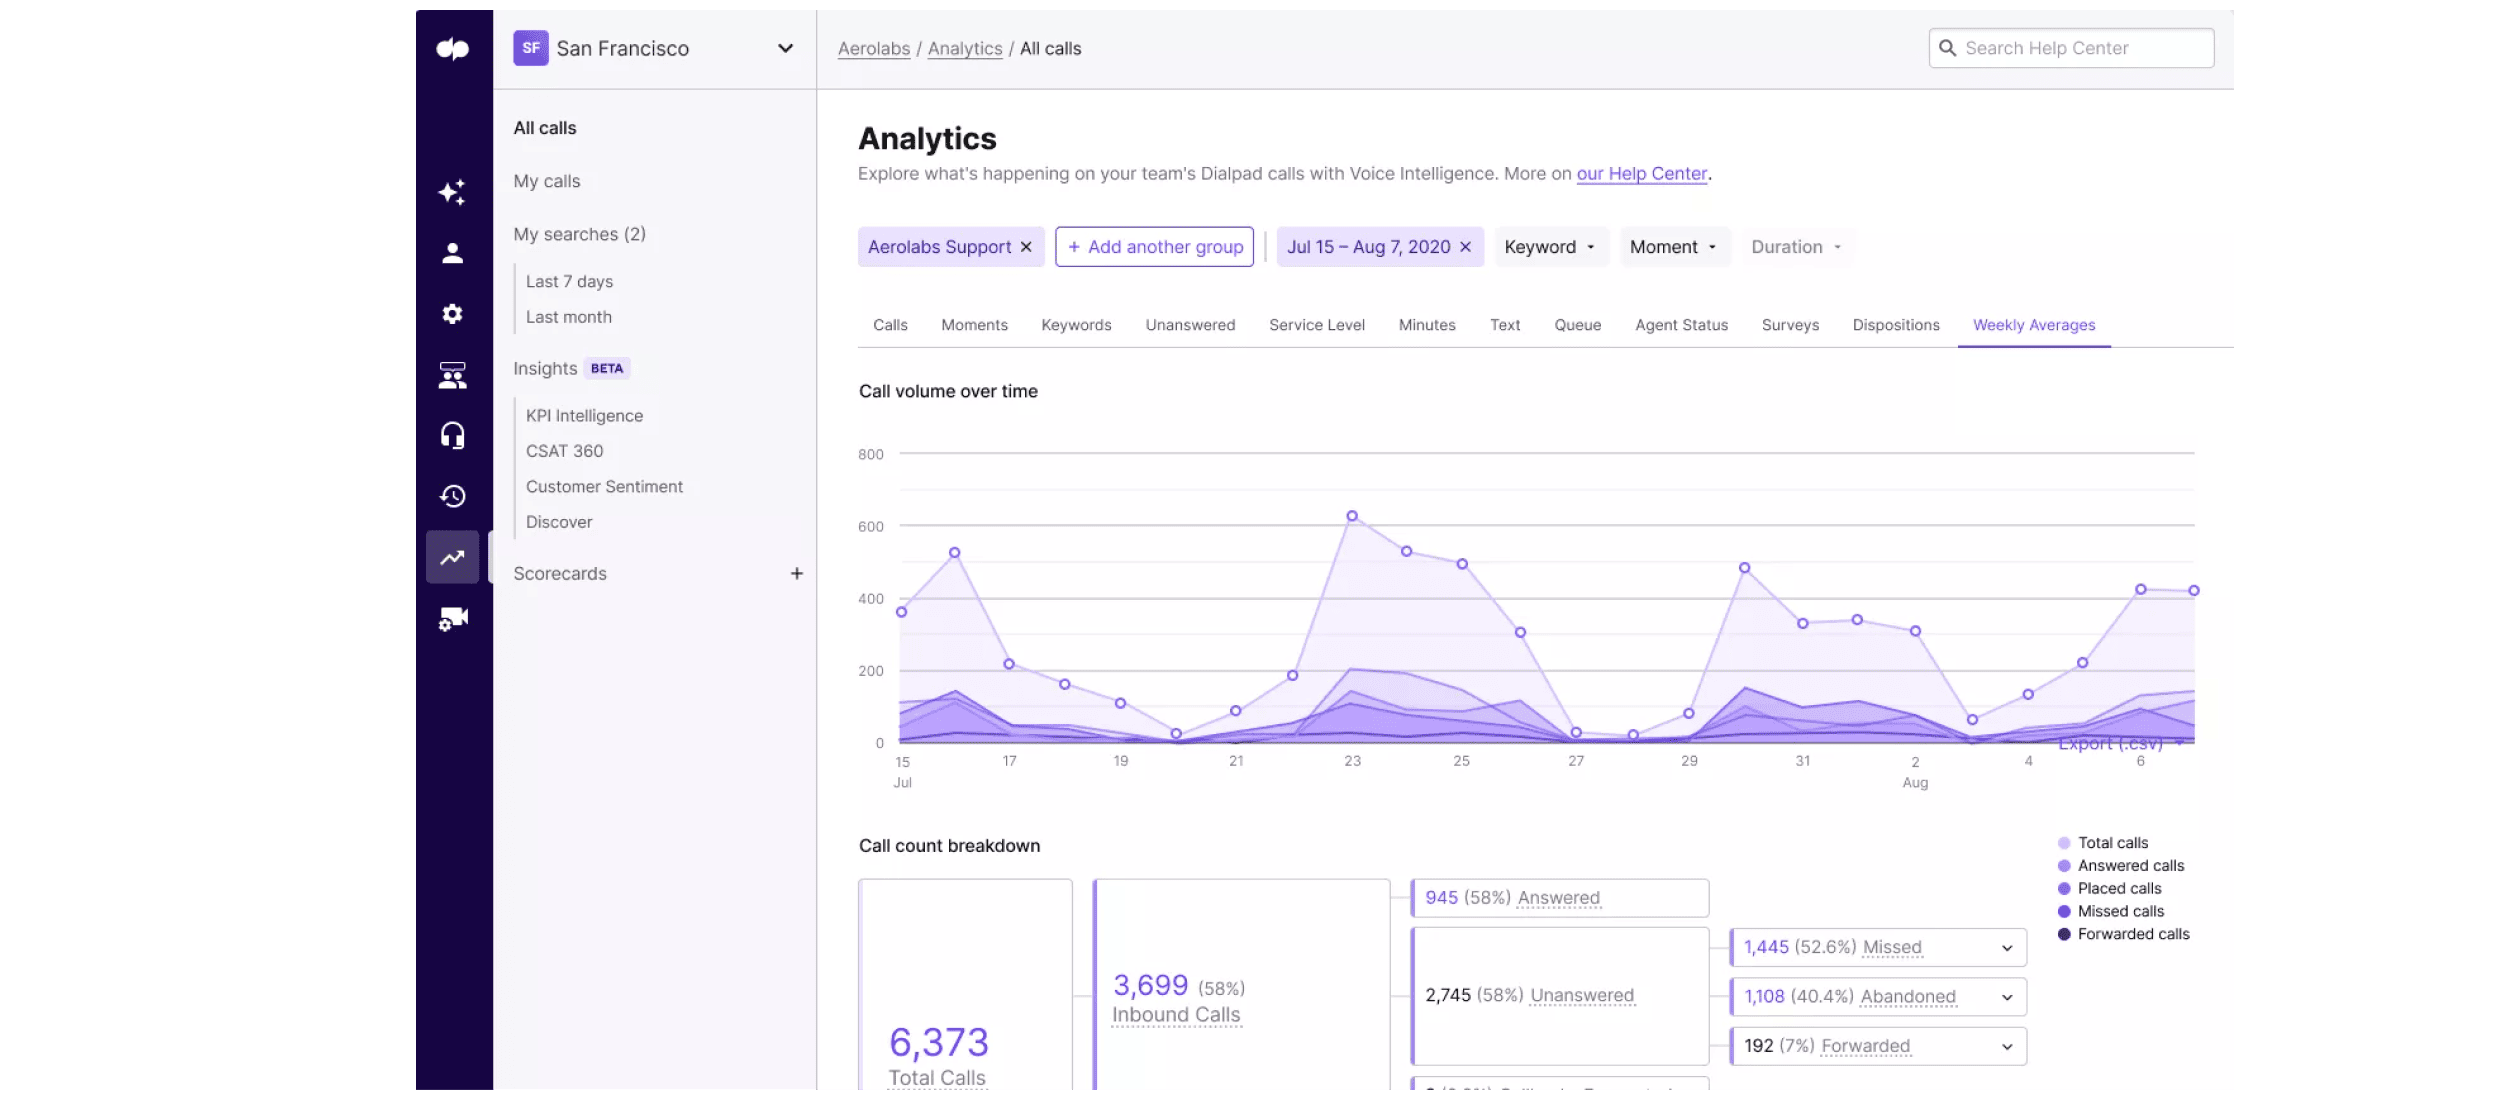Click Add another group button
Viewport: 2508px width, 1108px height.
click(x=1154, y=247)
